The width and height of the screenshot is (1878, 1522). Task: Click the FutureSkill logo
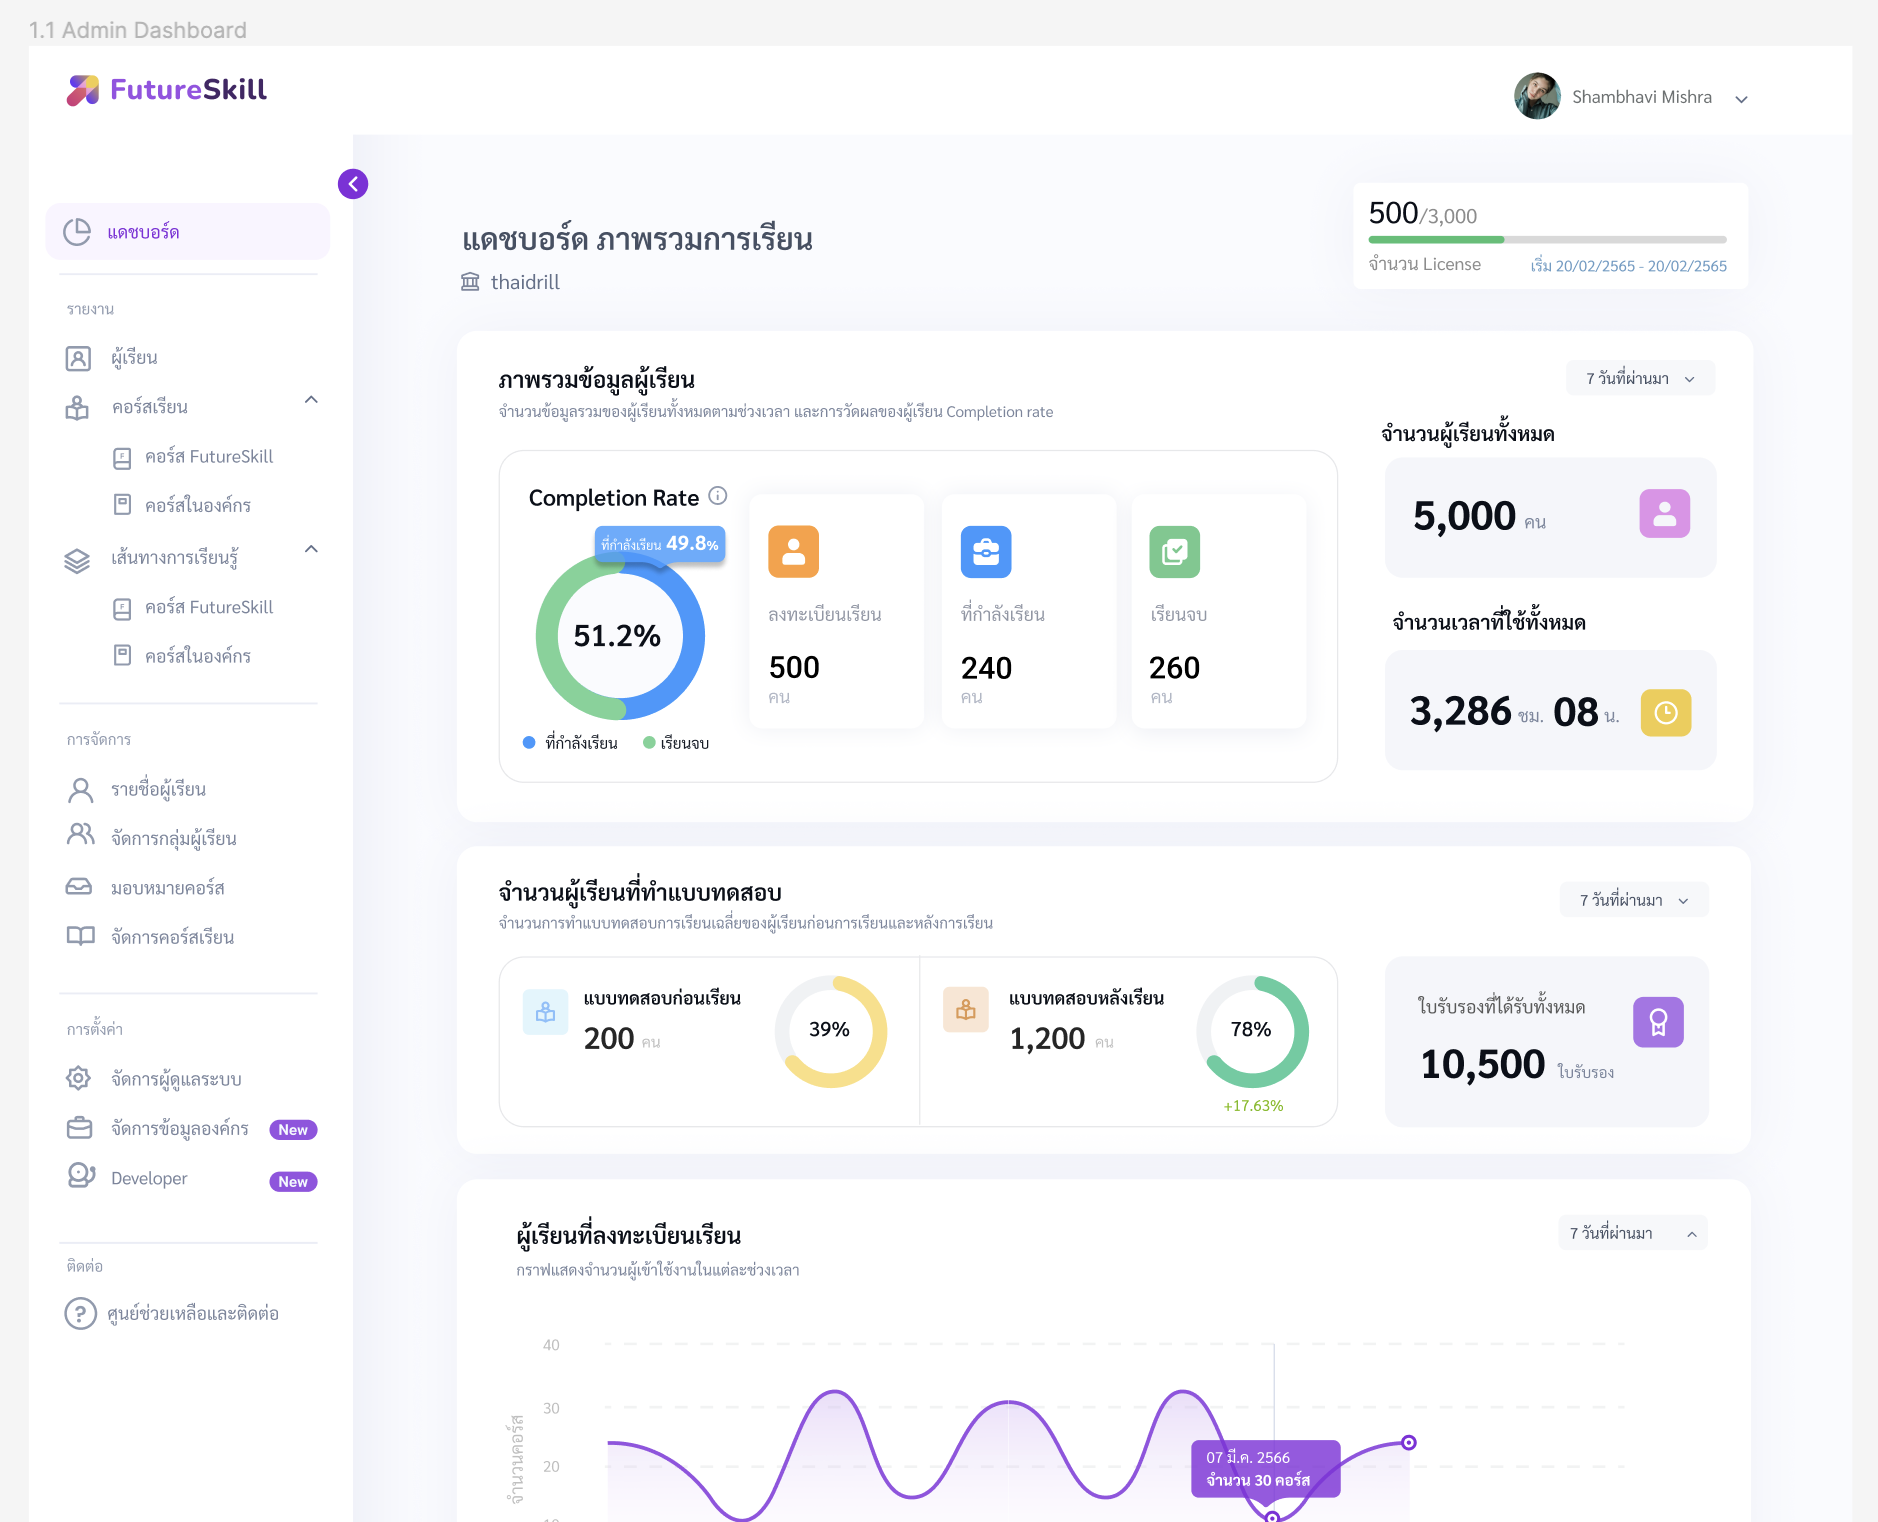[x=167, y=90]
